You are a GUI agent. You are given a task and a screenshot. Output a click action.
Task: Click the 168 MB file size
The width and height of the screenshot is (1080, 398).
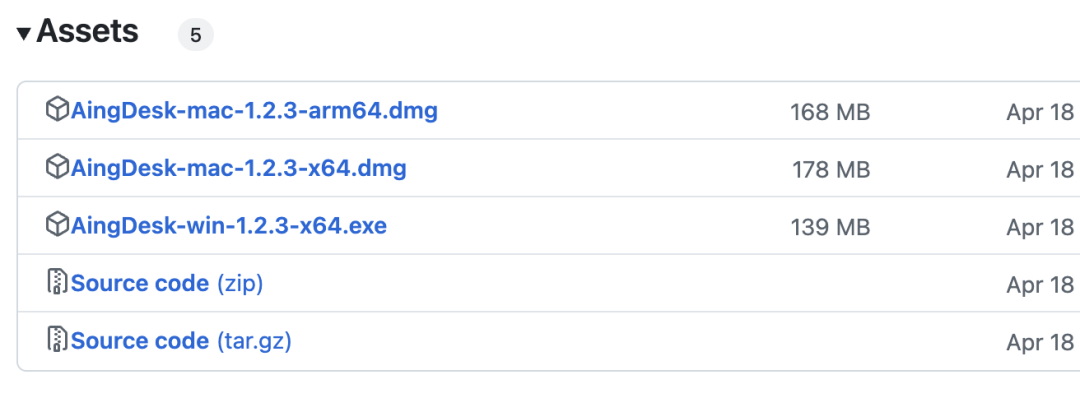(830, 112)
